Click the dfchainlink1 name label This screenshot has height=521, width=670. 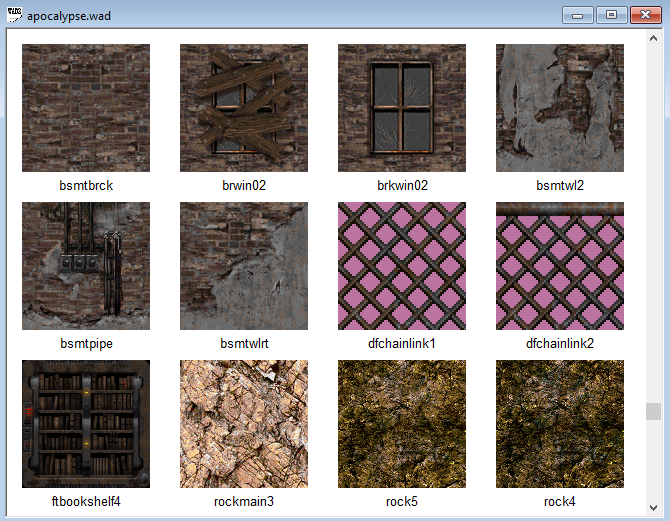(402, 343)
